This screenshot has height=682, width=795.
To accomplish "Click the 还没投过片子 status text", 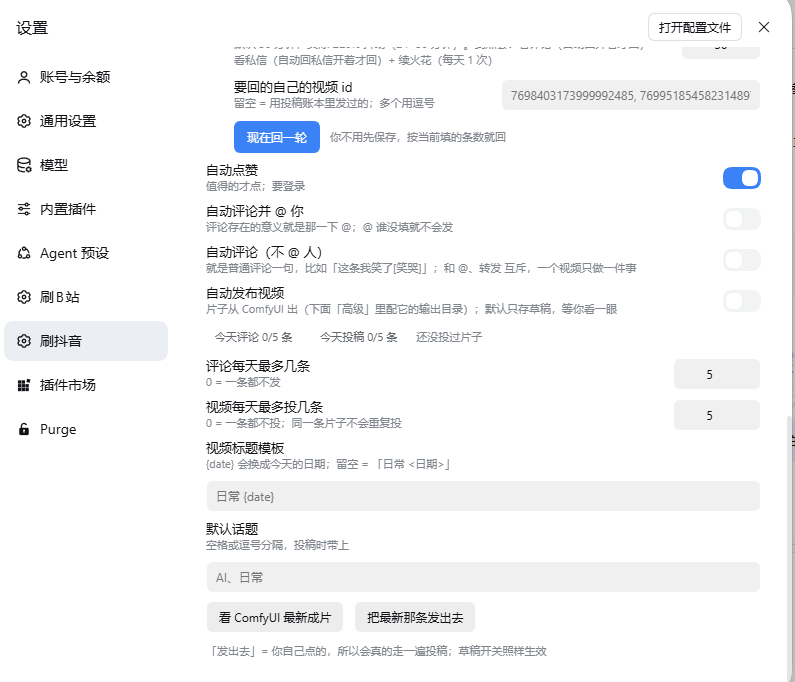I will [x=449, y=337].
